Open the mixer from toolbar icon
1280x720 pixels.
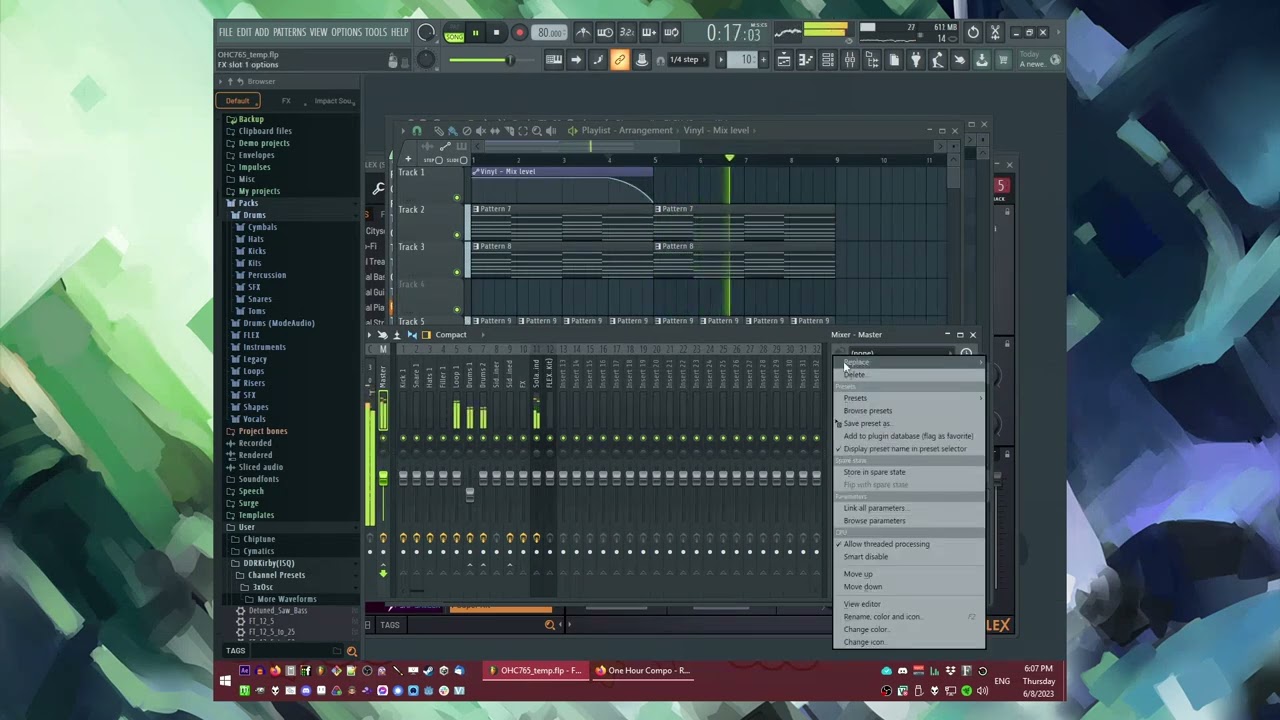coord(849,60)
